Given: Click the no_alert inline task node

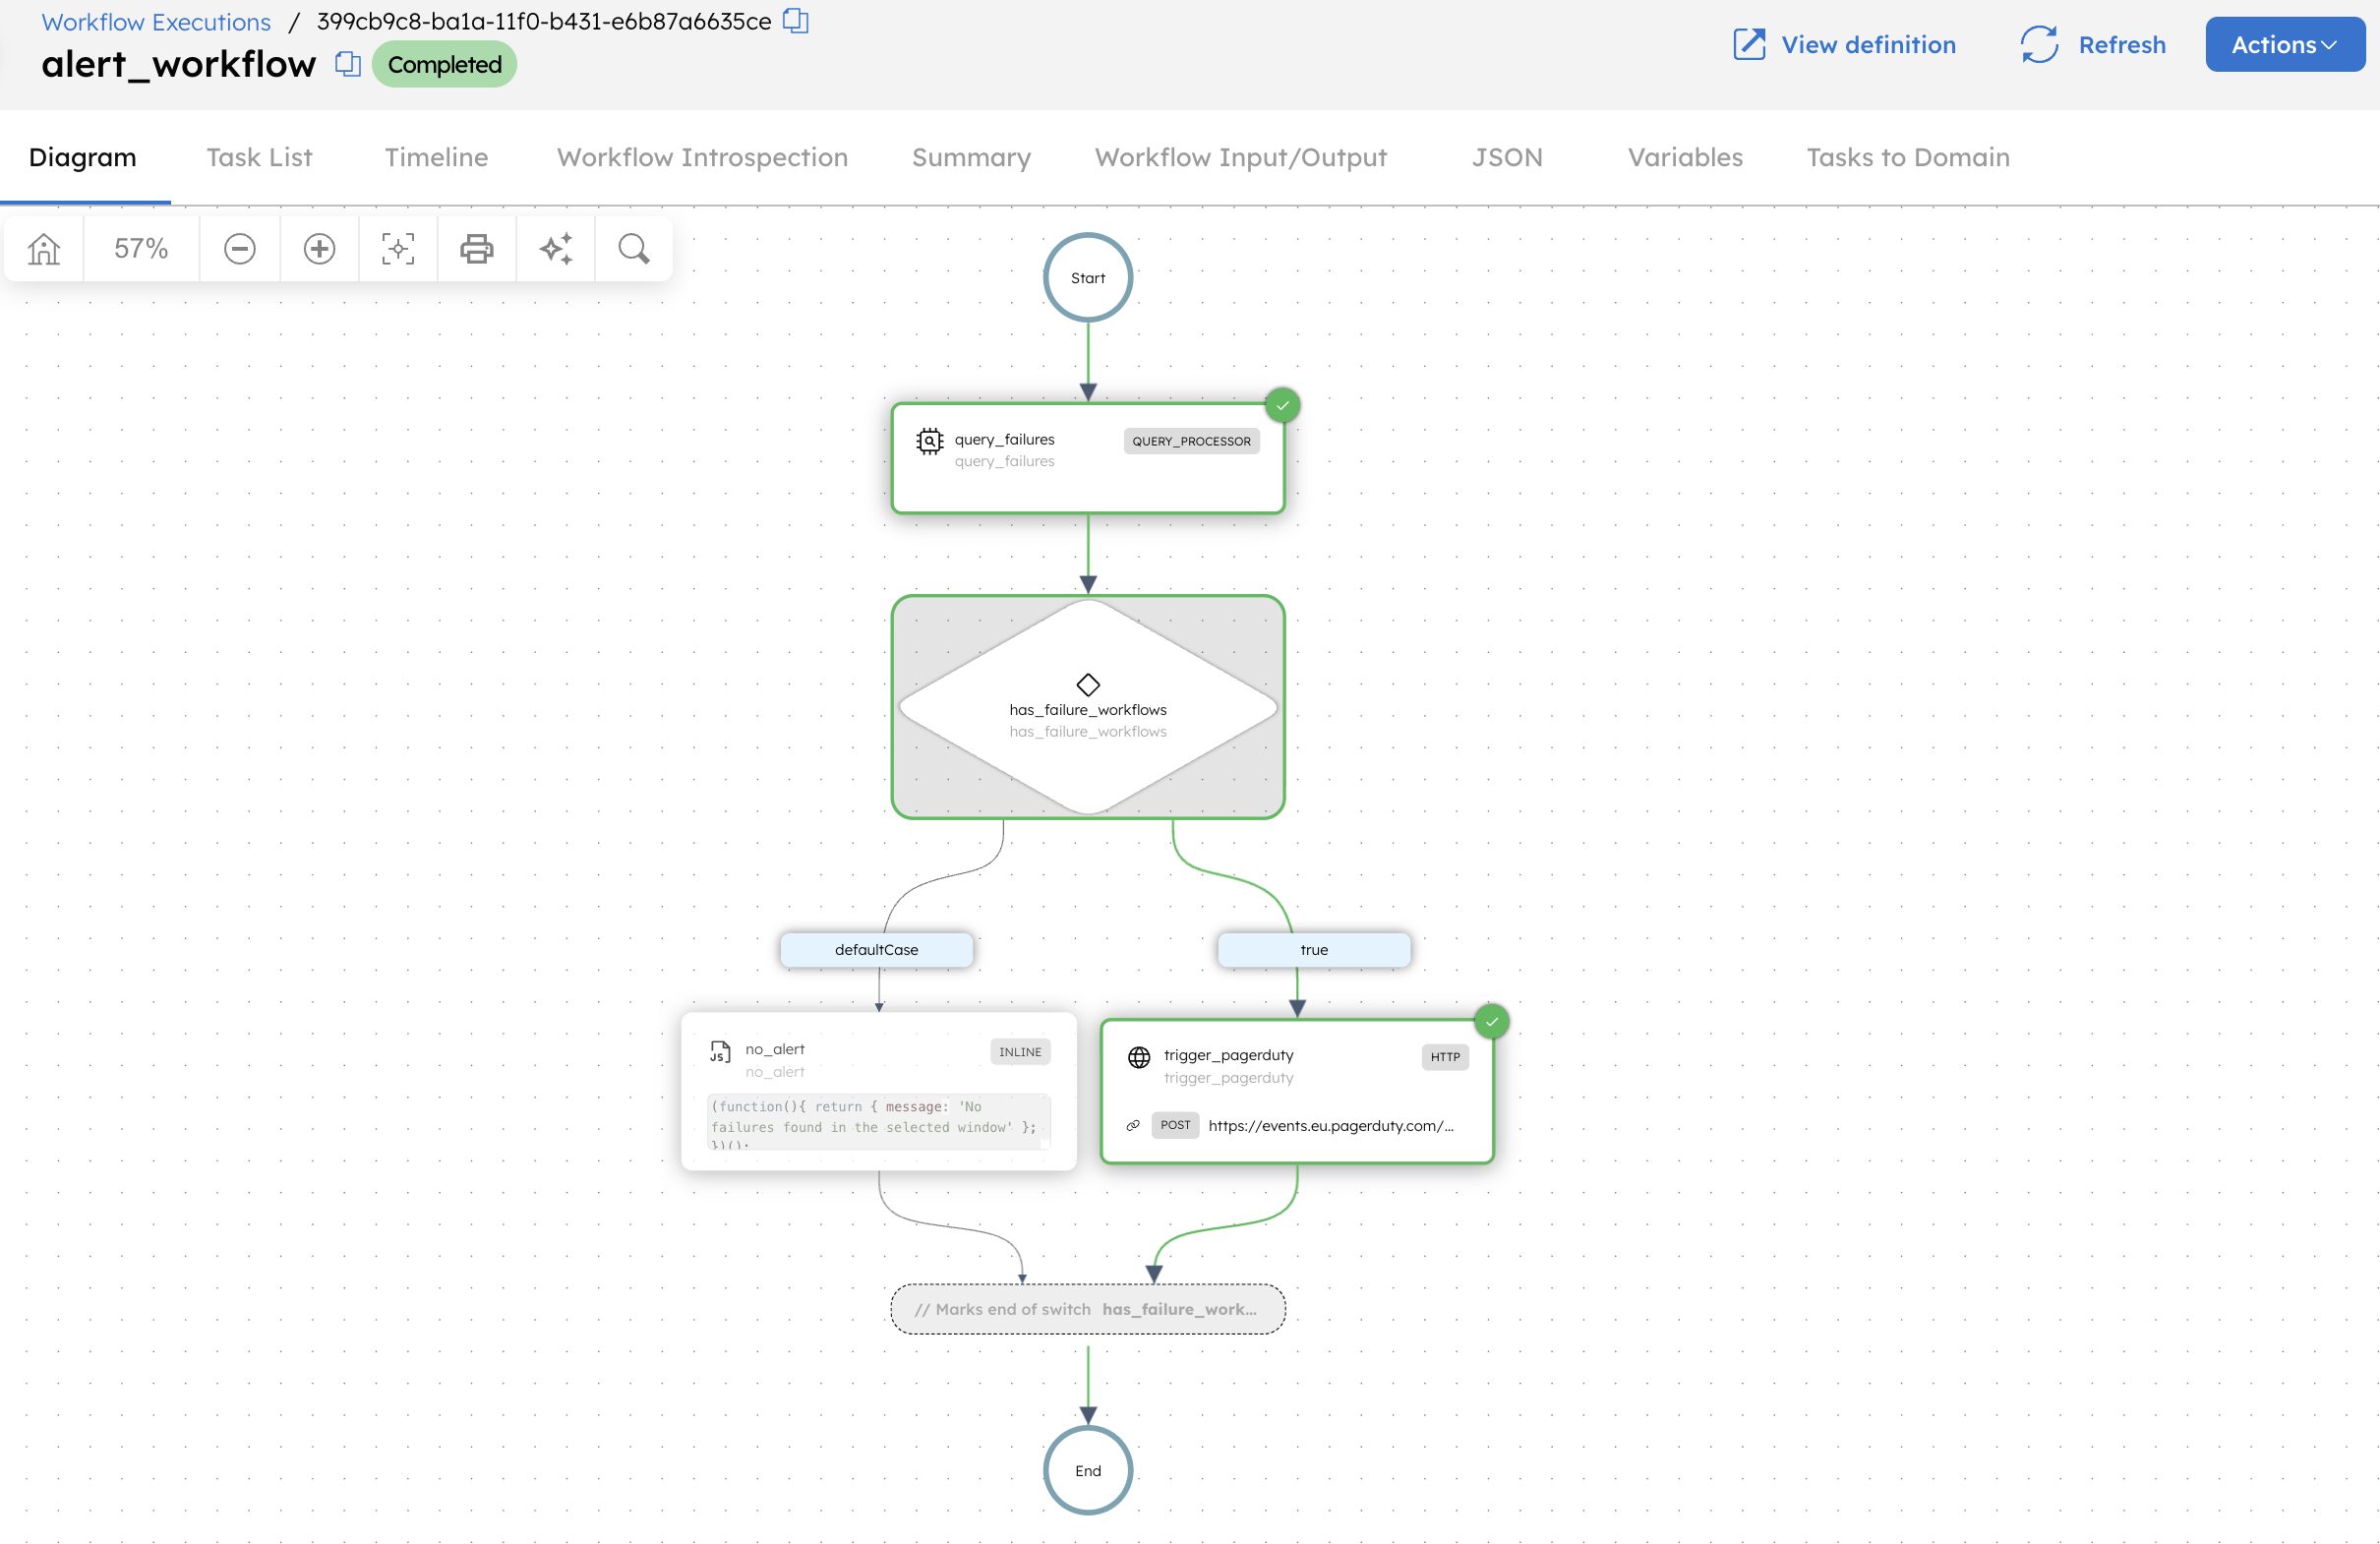Looking at the screenshot, I should 878,1091.
